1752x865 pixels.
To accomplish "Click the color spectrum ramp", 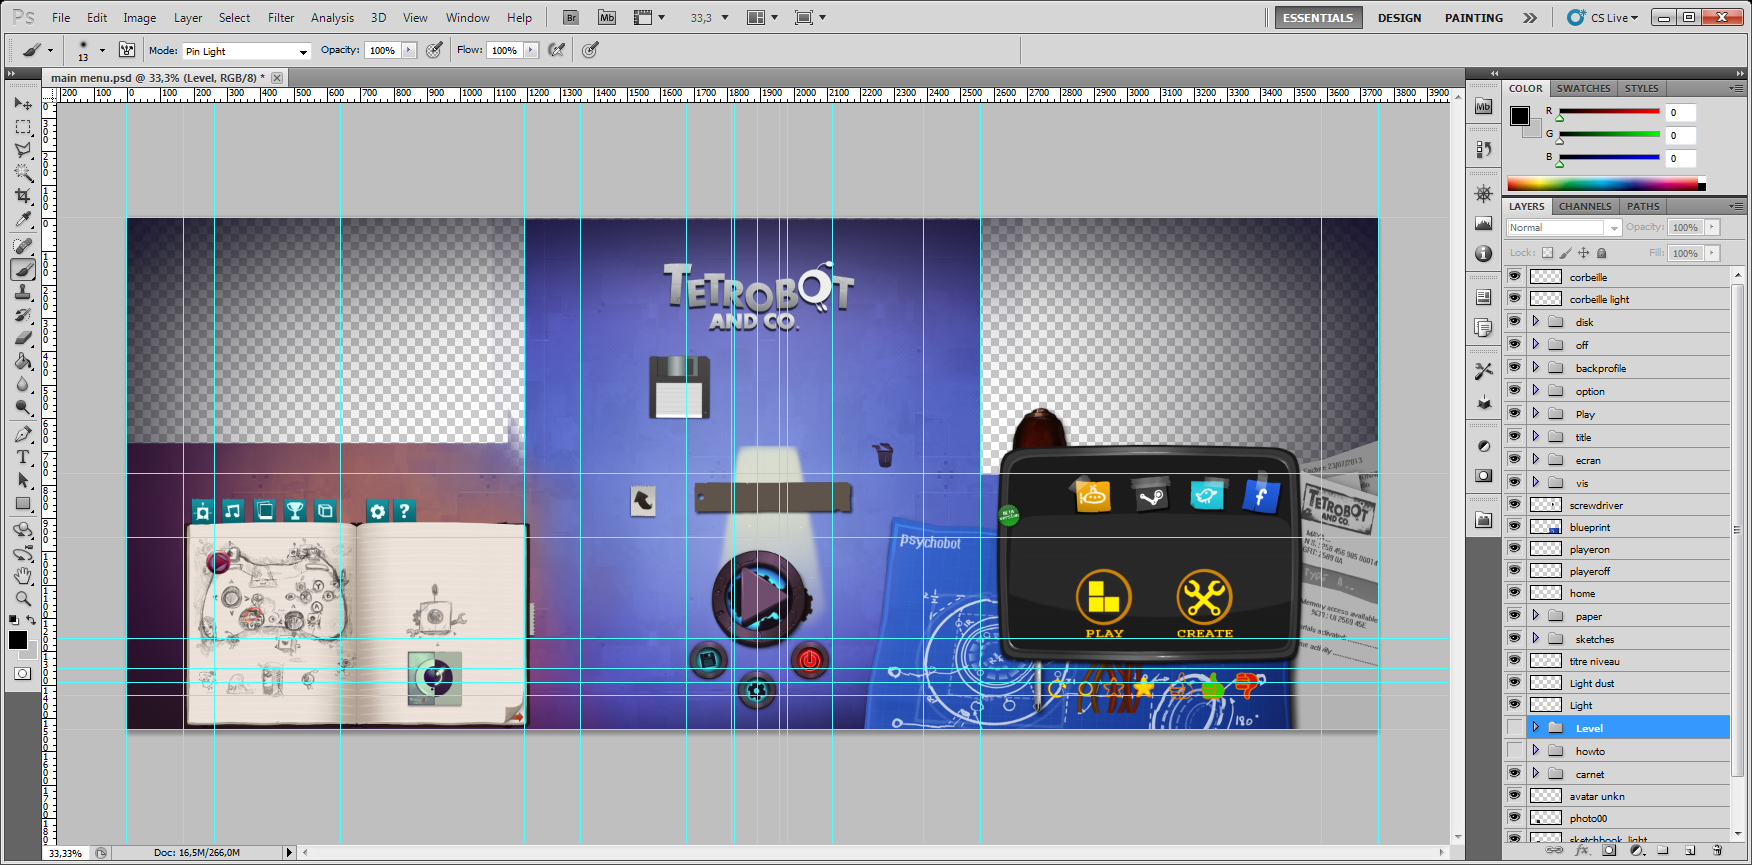I will (1606, 184).
